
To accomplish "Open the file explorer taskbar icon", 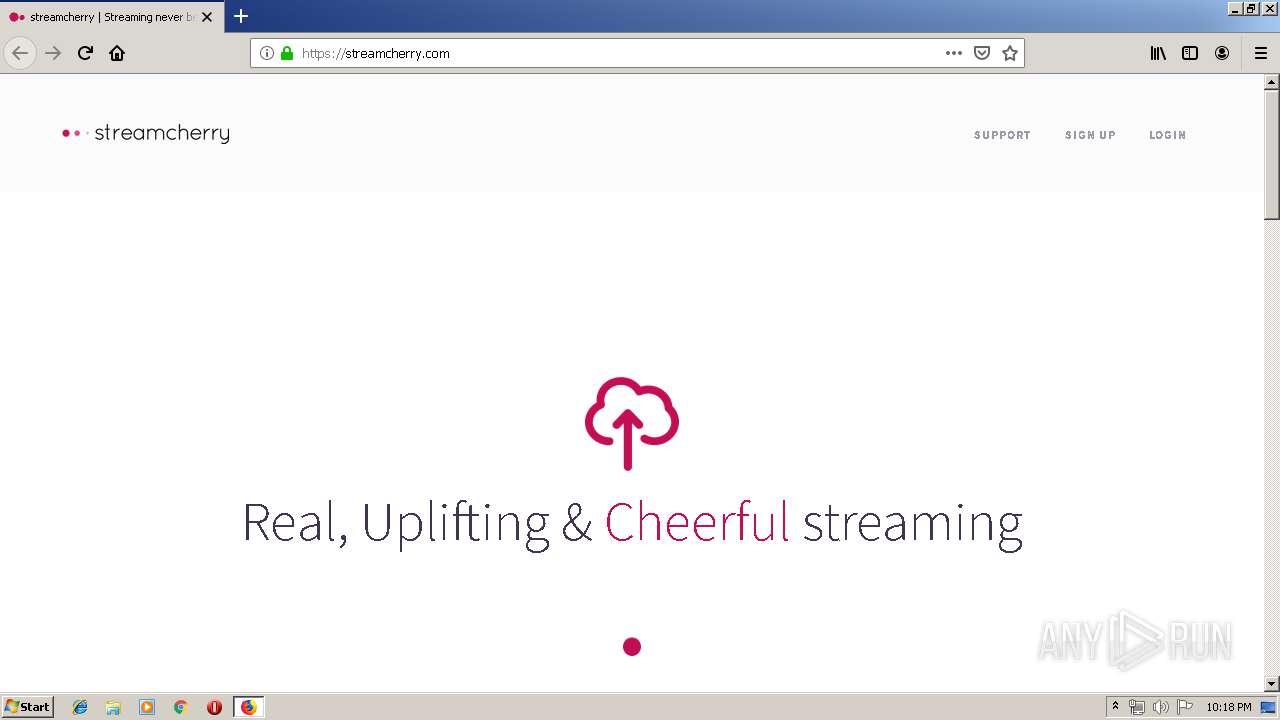I will [x=113, y=707].
